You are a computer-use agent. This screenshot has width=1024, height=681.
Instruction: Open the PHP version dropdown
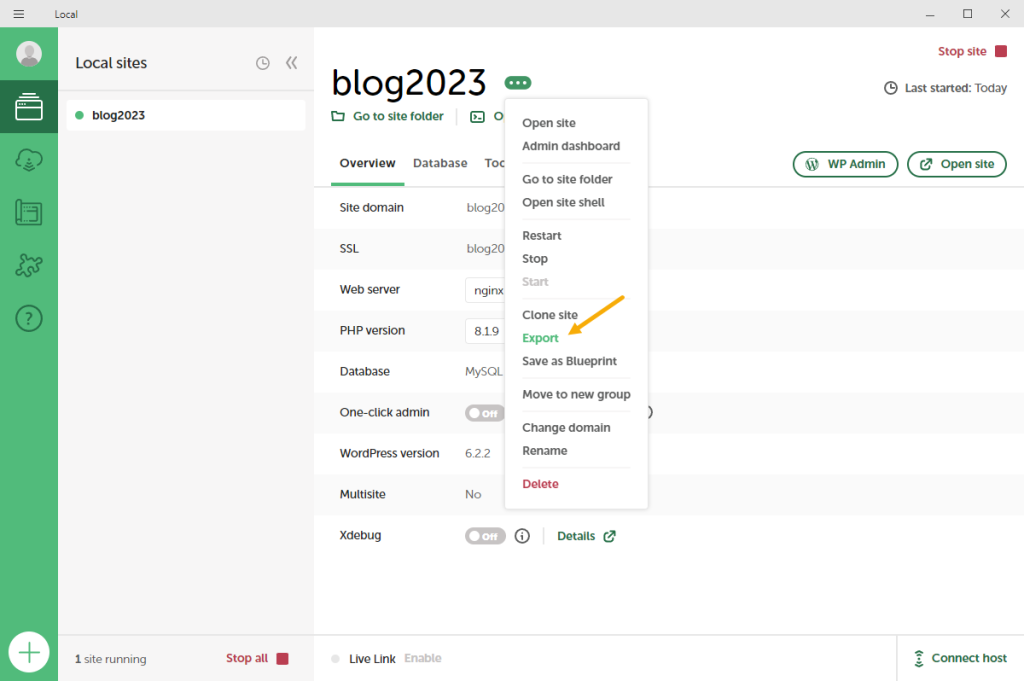pyautogui.click(x=486, y=331)
